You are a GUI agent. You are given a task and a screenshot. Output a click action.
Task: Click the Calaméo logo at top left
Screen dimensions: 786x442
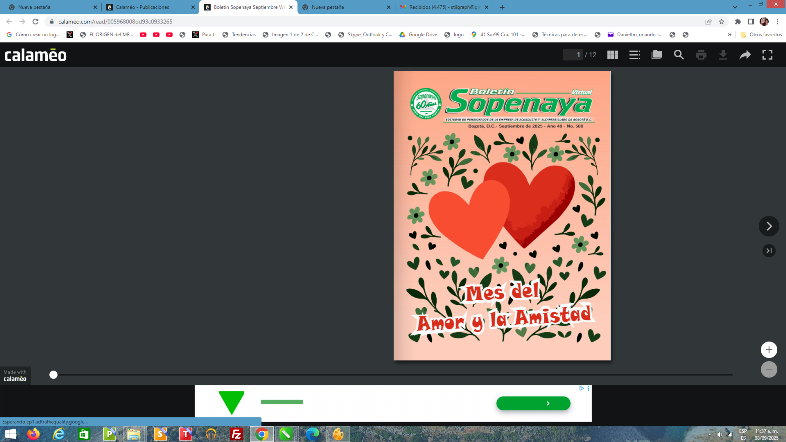click(35, 55)
